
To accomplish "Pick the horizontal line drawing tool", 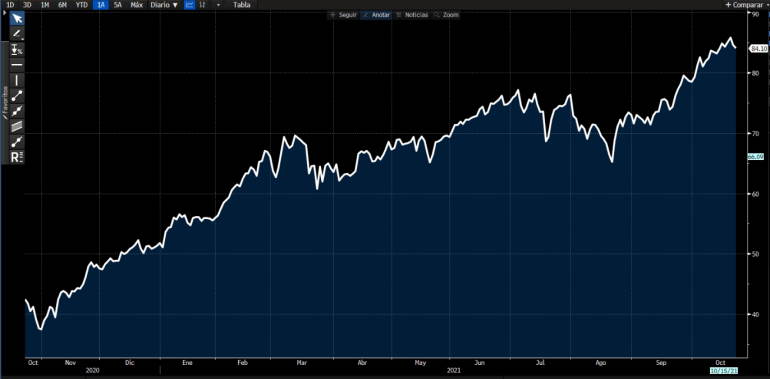I will click(x=17, y=65).
